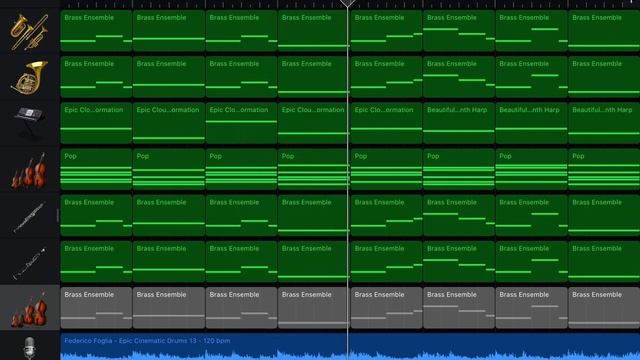Select the clarinet track icon
640x360 pixels.
29,263
